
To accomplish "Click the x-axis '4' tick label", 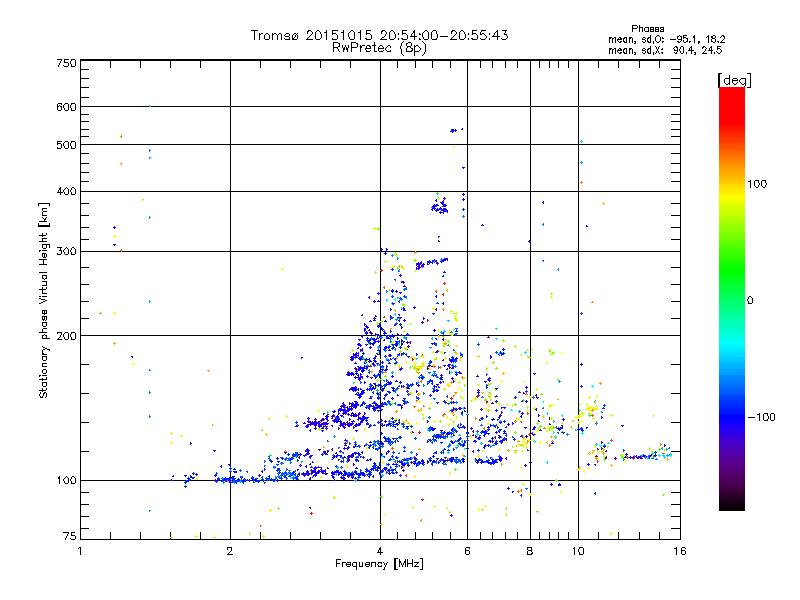I will point(380,551).
